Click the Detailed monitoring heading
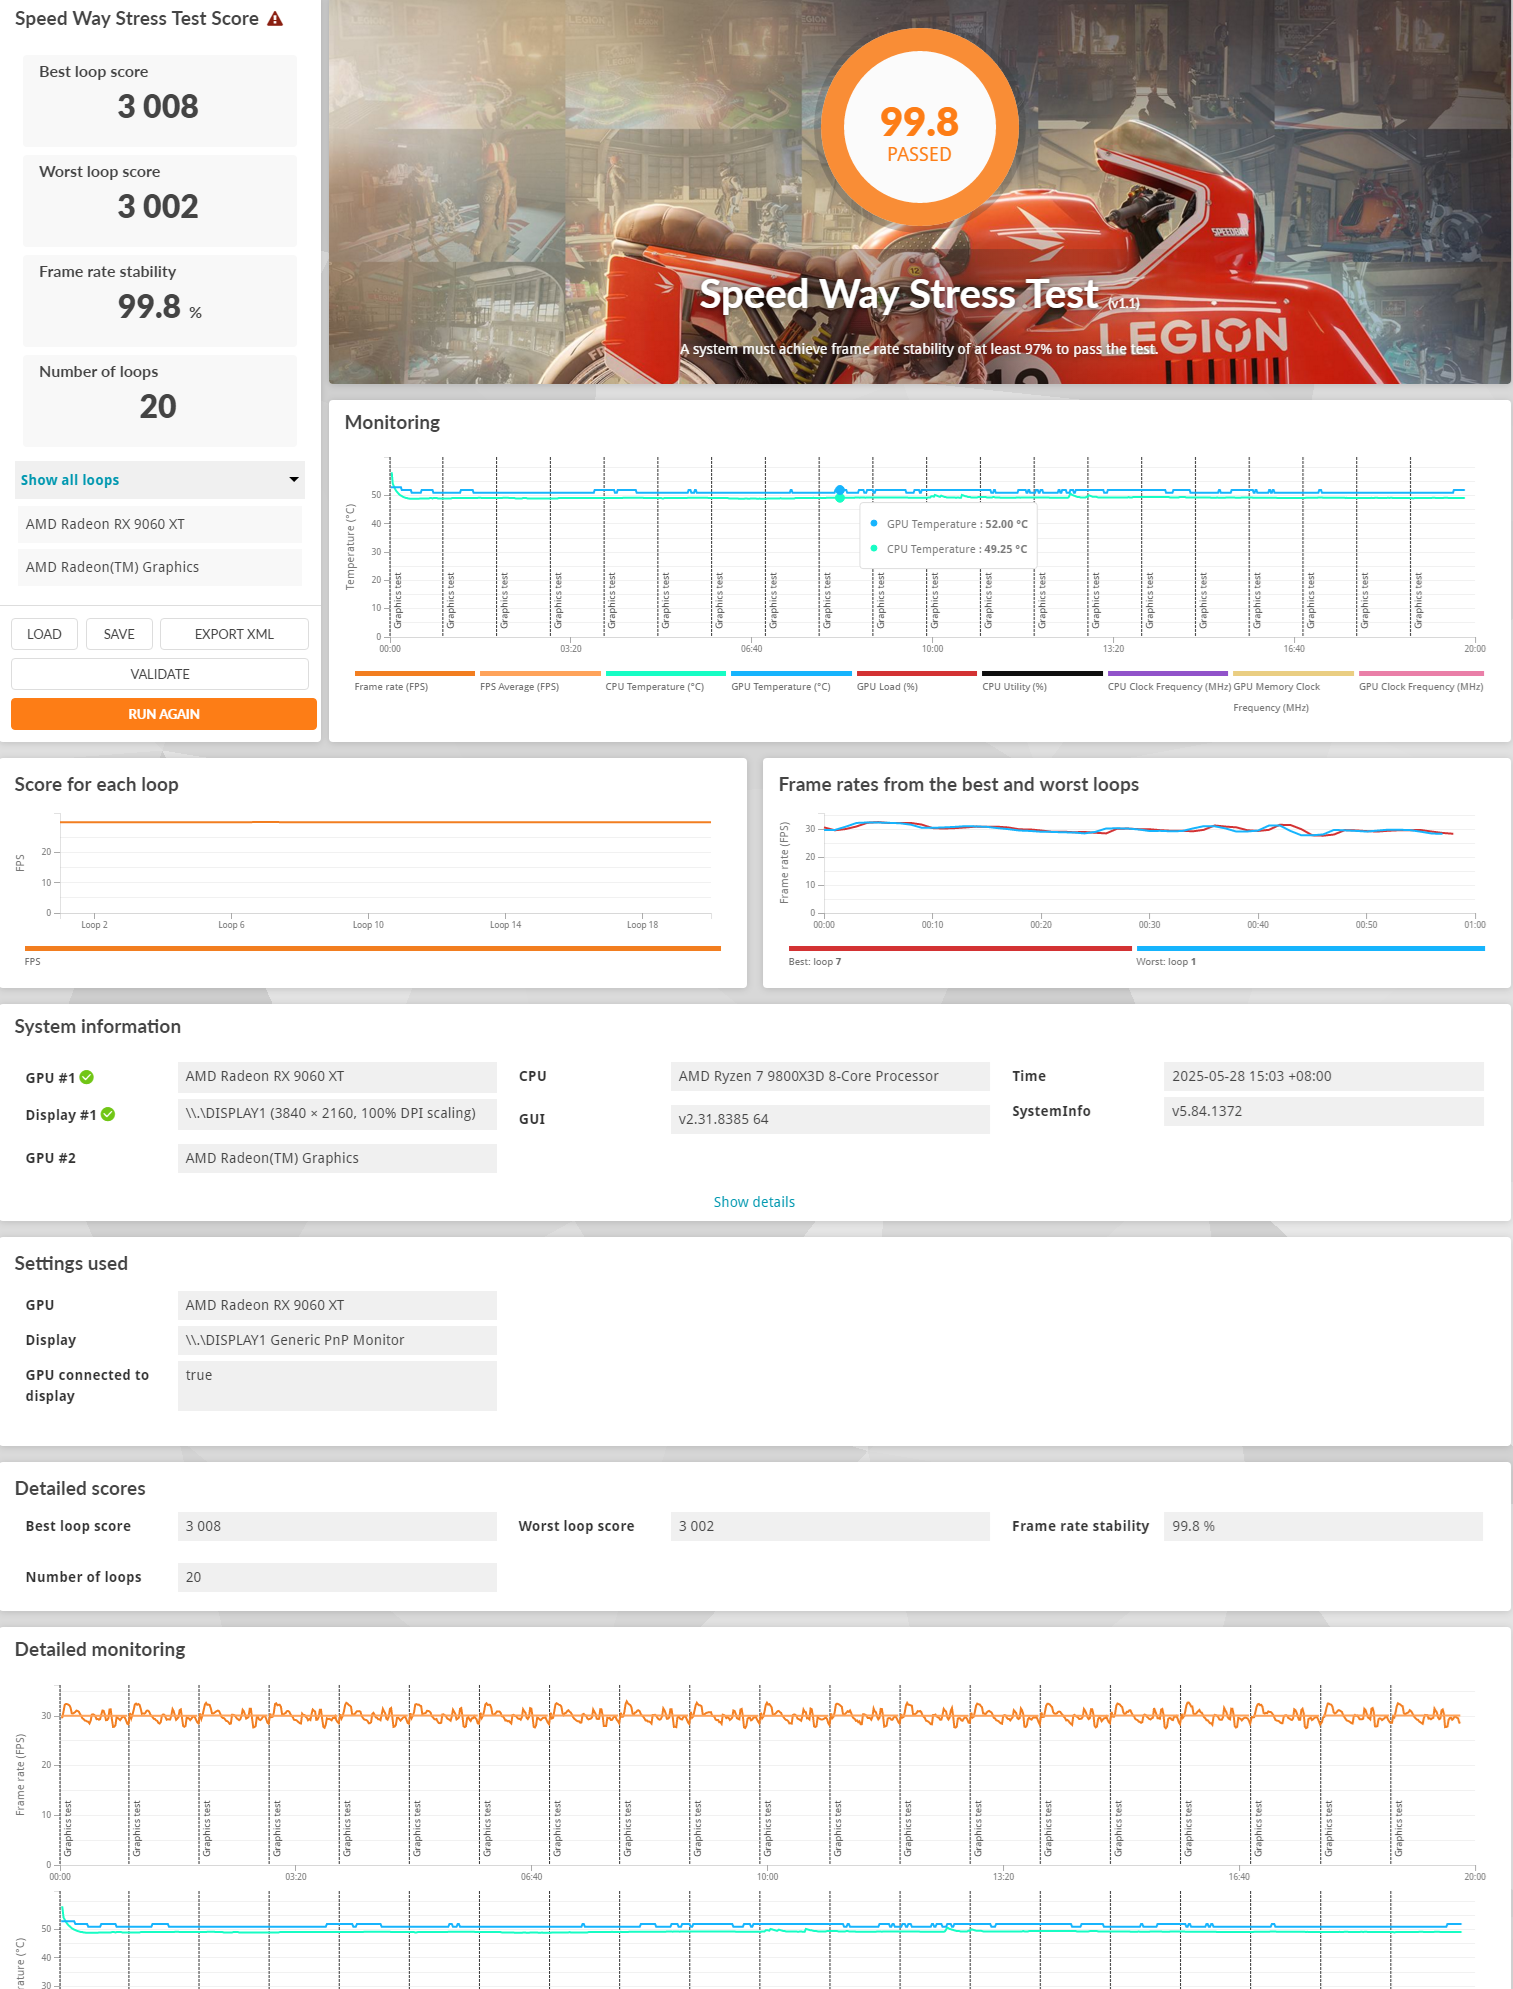Screen dimensions: 1513x1989 (x=100, y=1650)
